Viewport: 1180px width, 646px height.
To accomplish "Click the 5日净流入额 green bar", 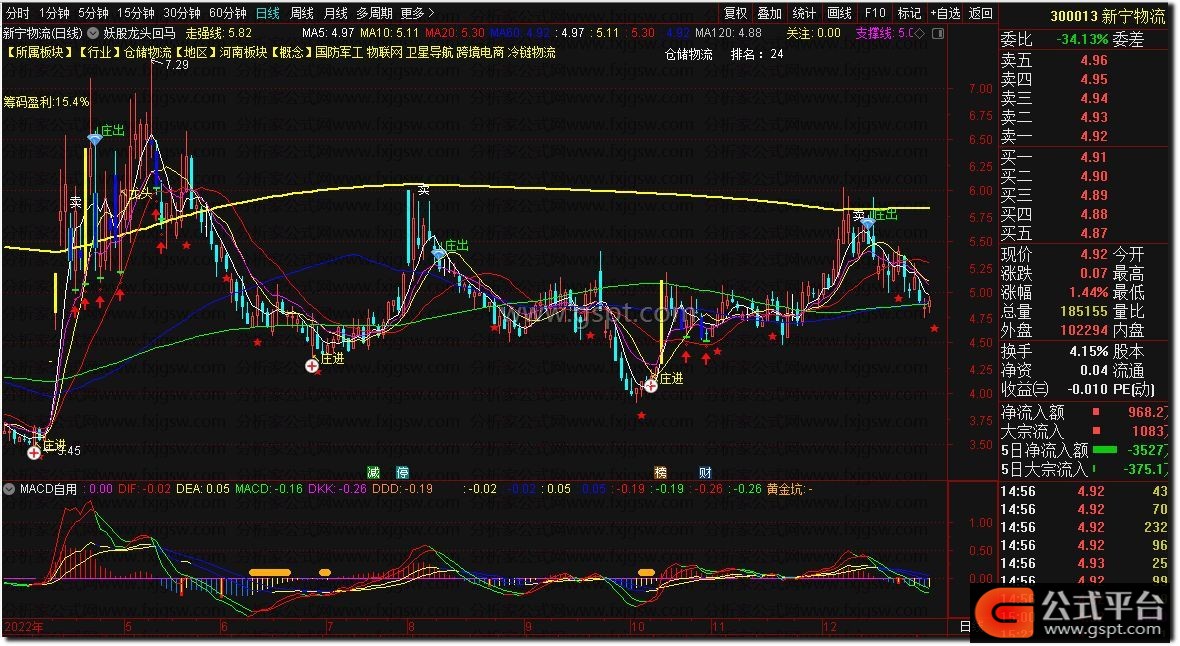I will click(1104, 449).
